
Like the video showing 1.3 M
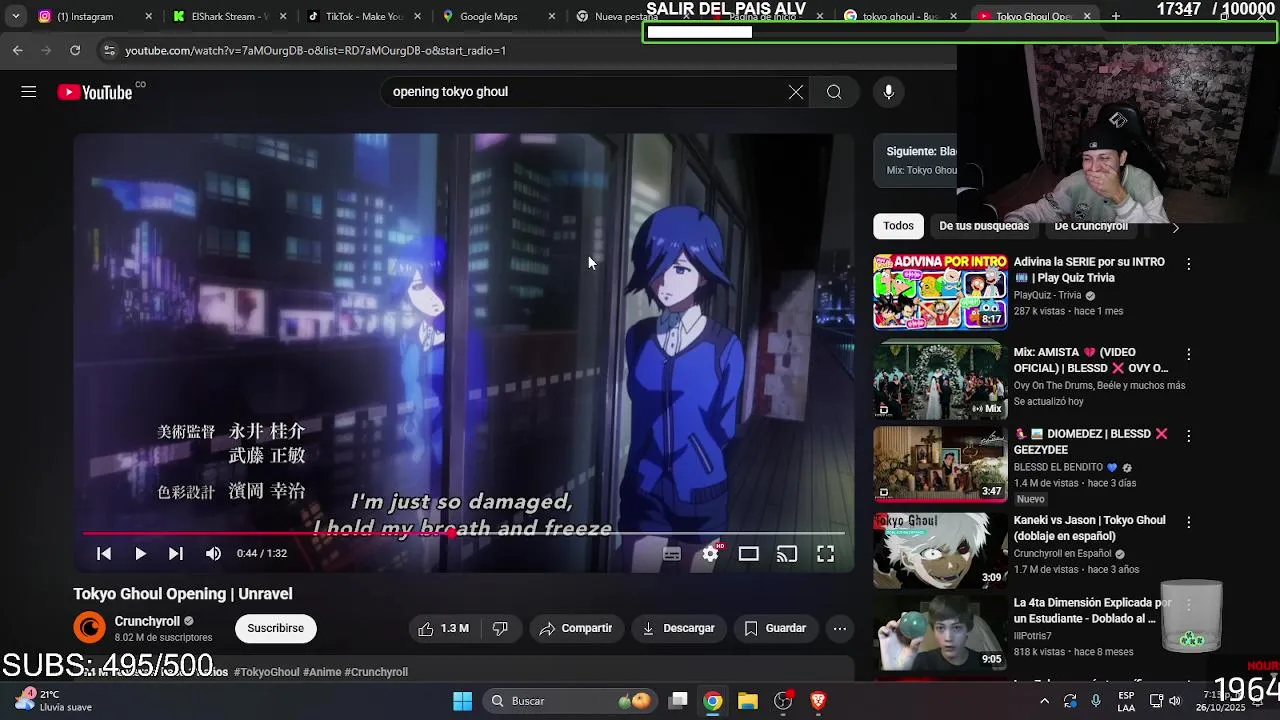click(x=444, y=628)
